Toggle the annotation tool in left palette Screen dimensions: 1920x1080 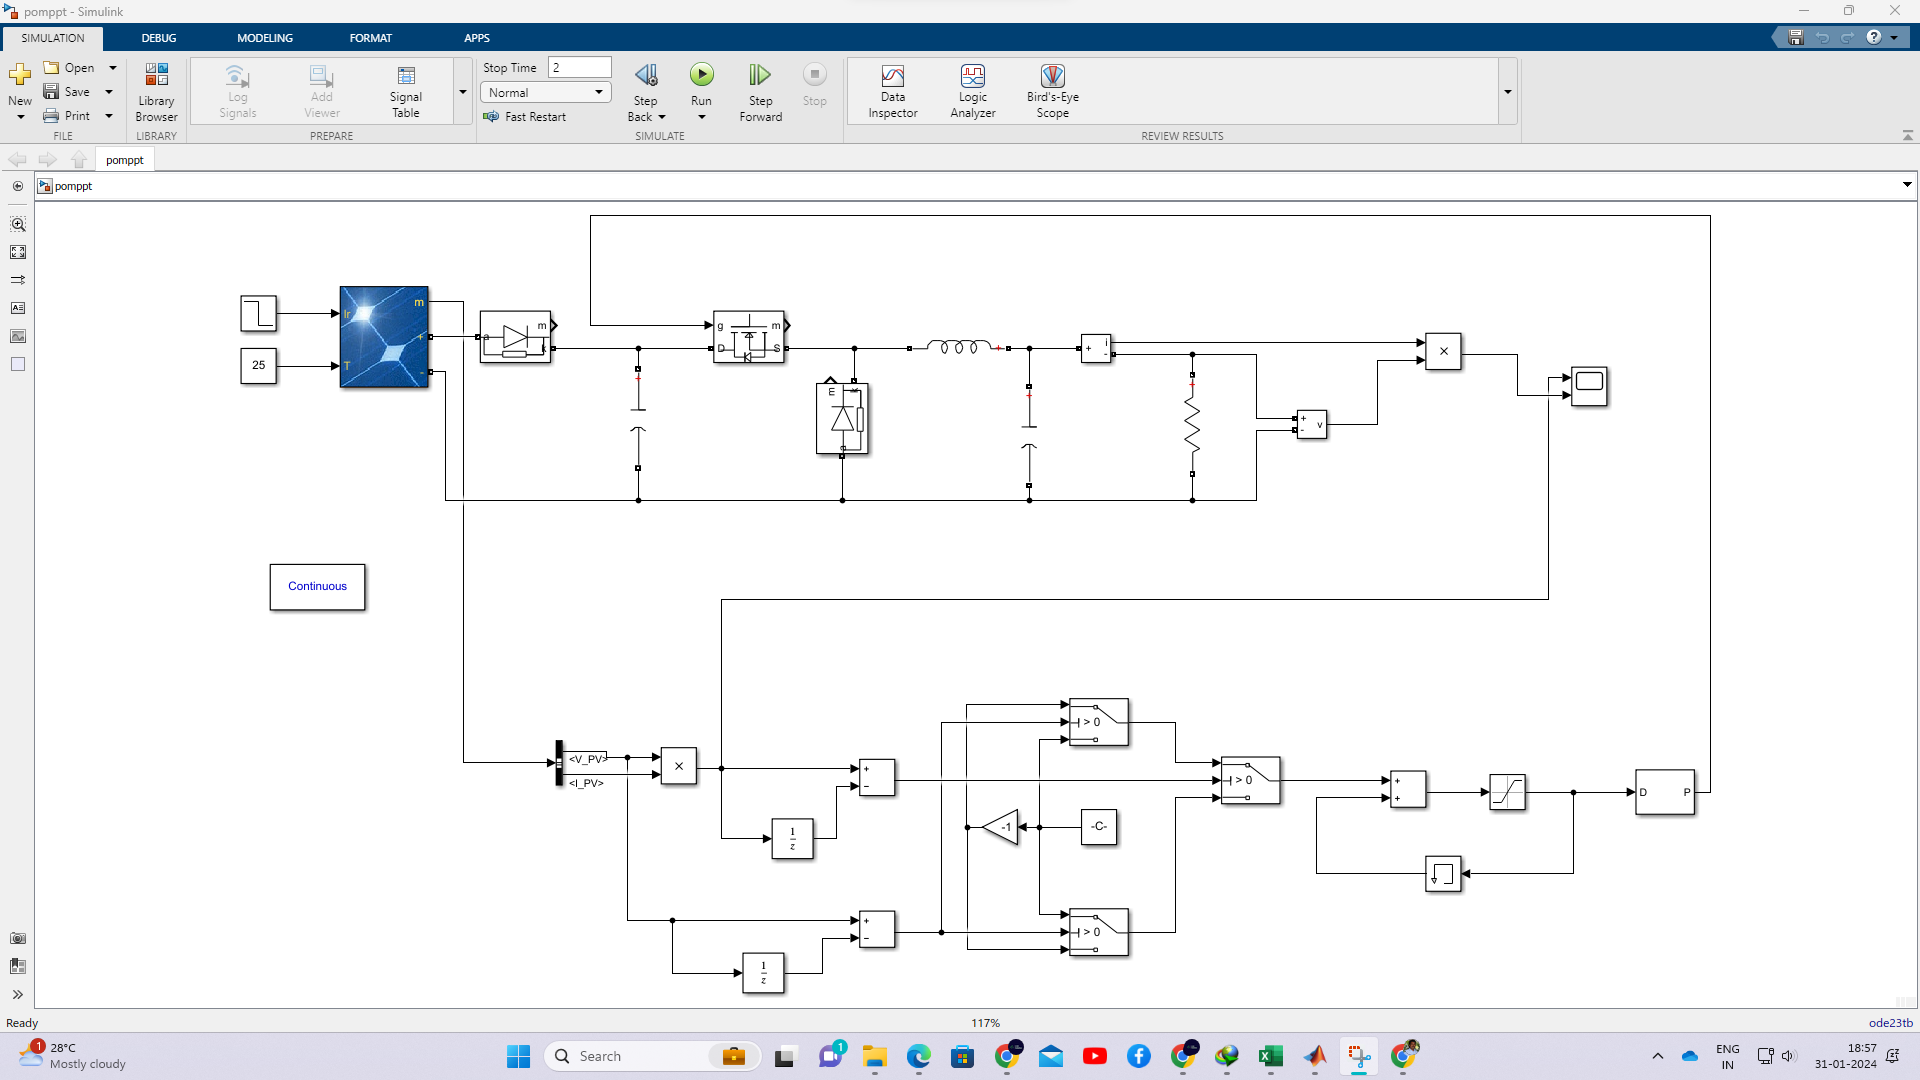18,308
